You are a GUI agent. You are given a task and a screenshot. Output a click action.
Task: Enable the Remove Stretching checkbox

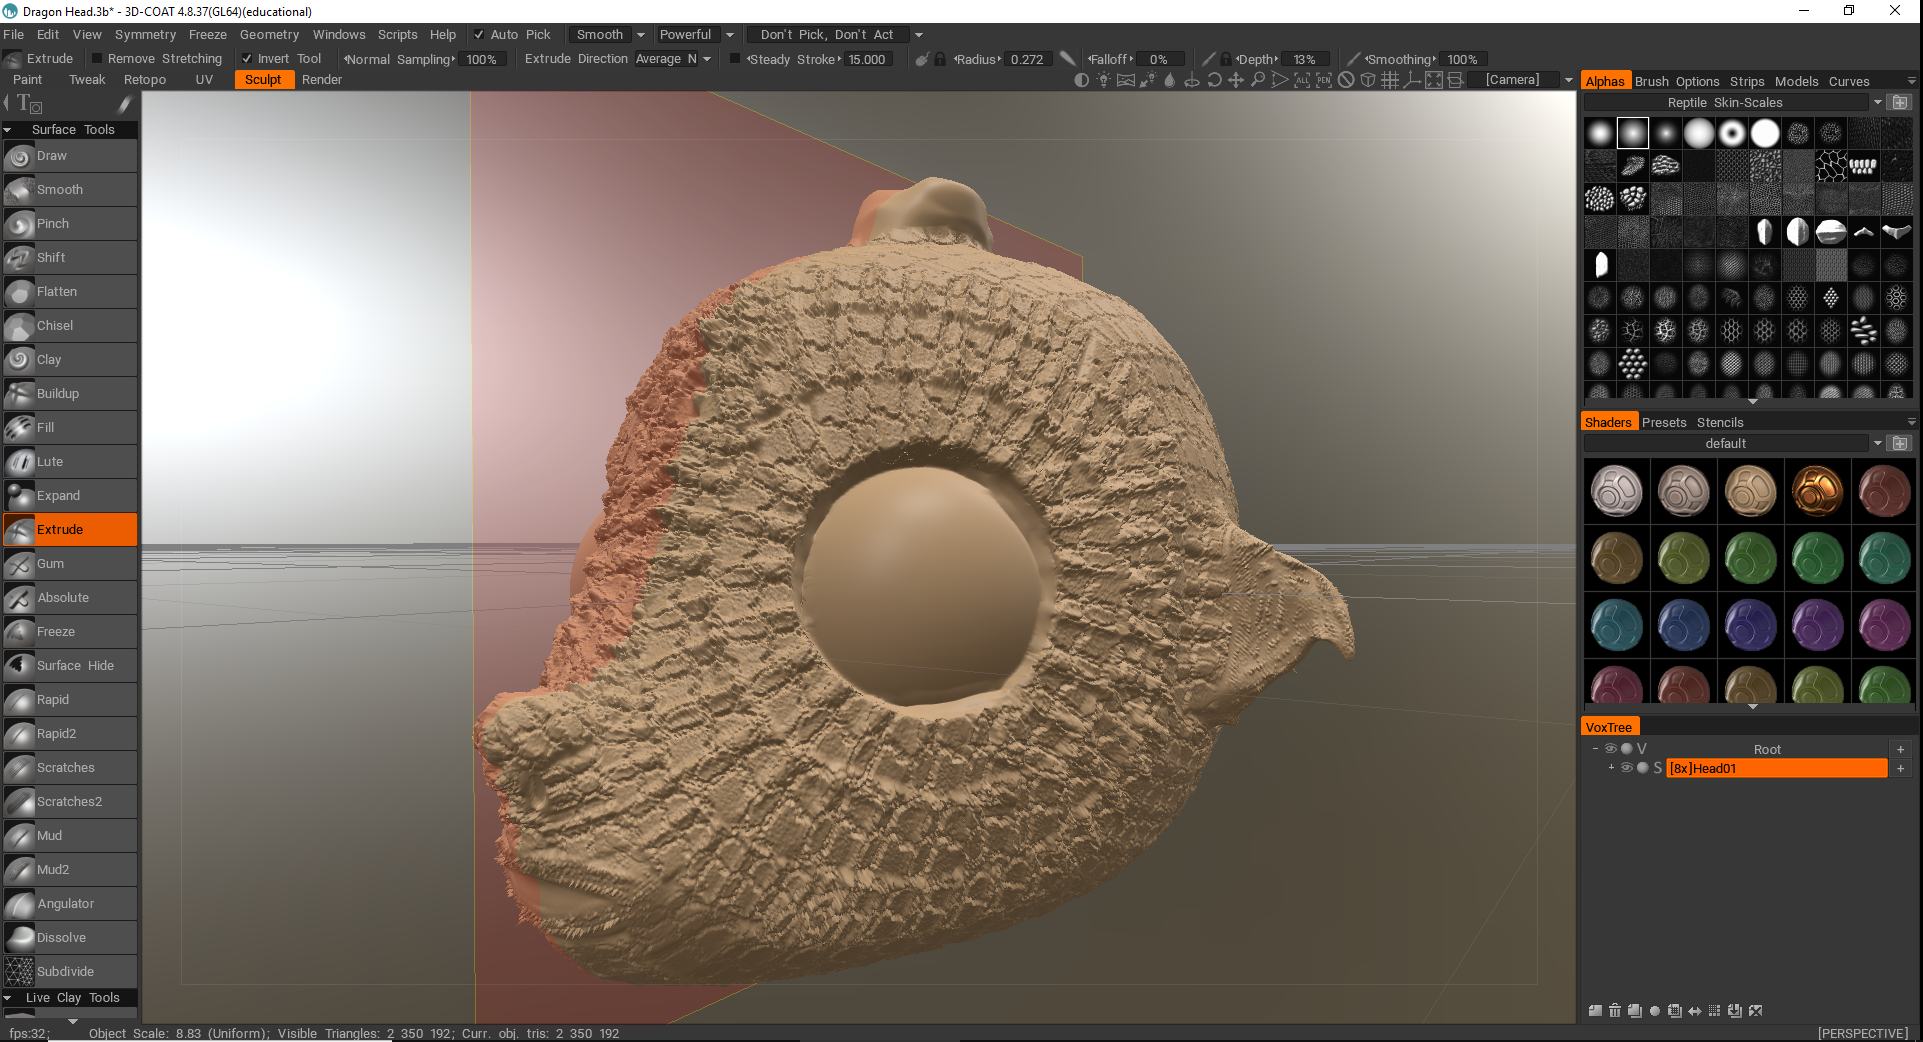click(x=97, y=59)
